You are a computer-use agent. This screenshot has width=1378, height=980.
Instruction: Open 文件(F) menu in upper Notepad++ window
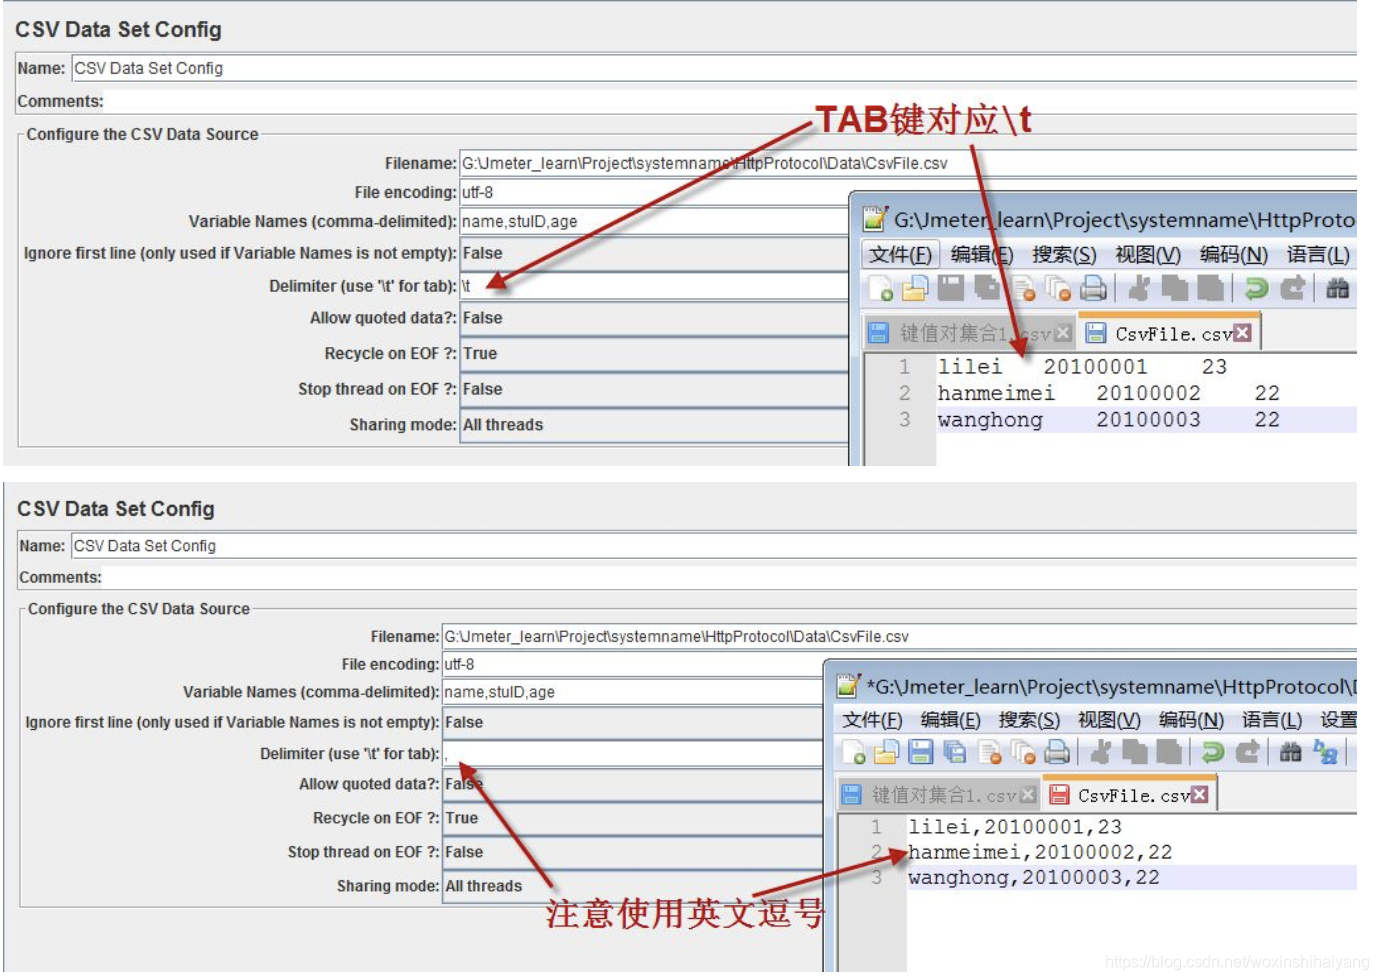click(900, 255)
